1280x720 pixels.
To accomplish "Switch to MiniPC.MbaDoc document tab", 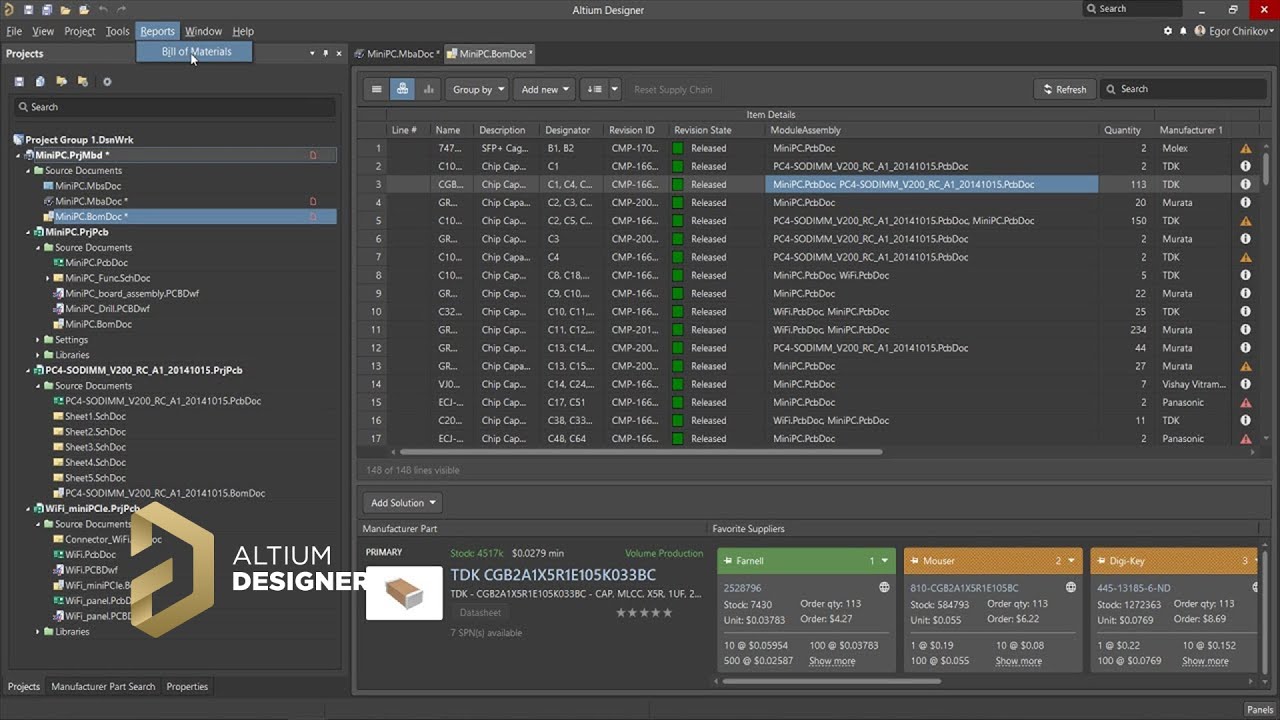I will (397, 53).
